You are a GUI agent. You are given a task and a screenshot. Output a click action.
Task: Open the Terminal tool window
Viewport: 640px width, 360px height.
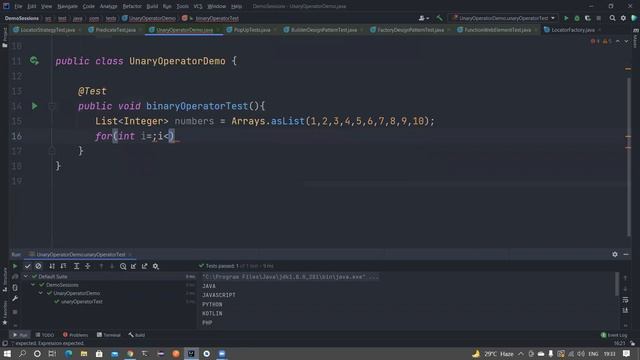click(108, 335)
